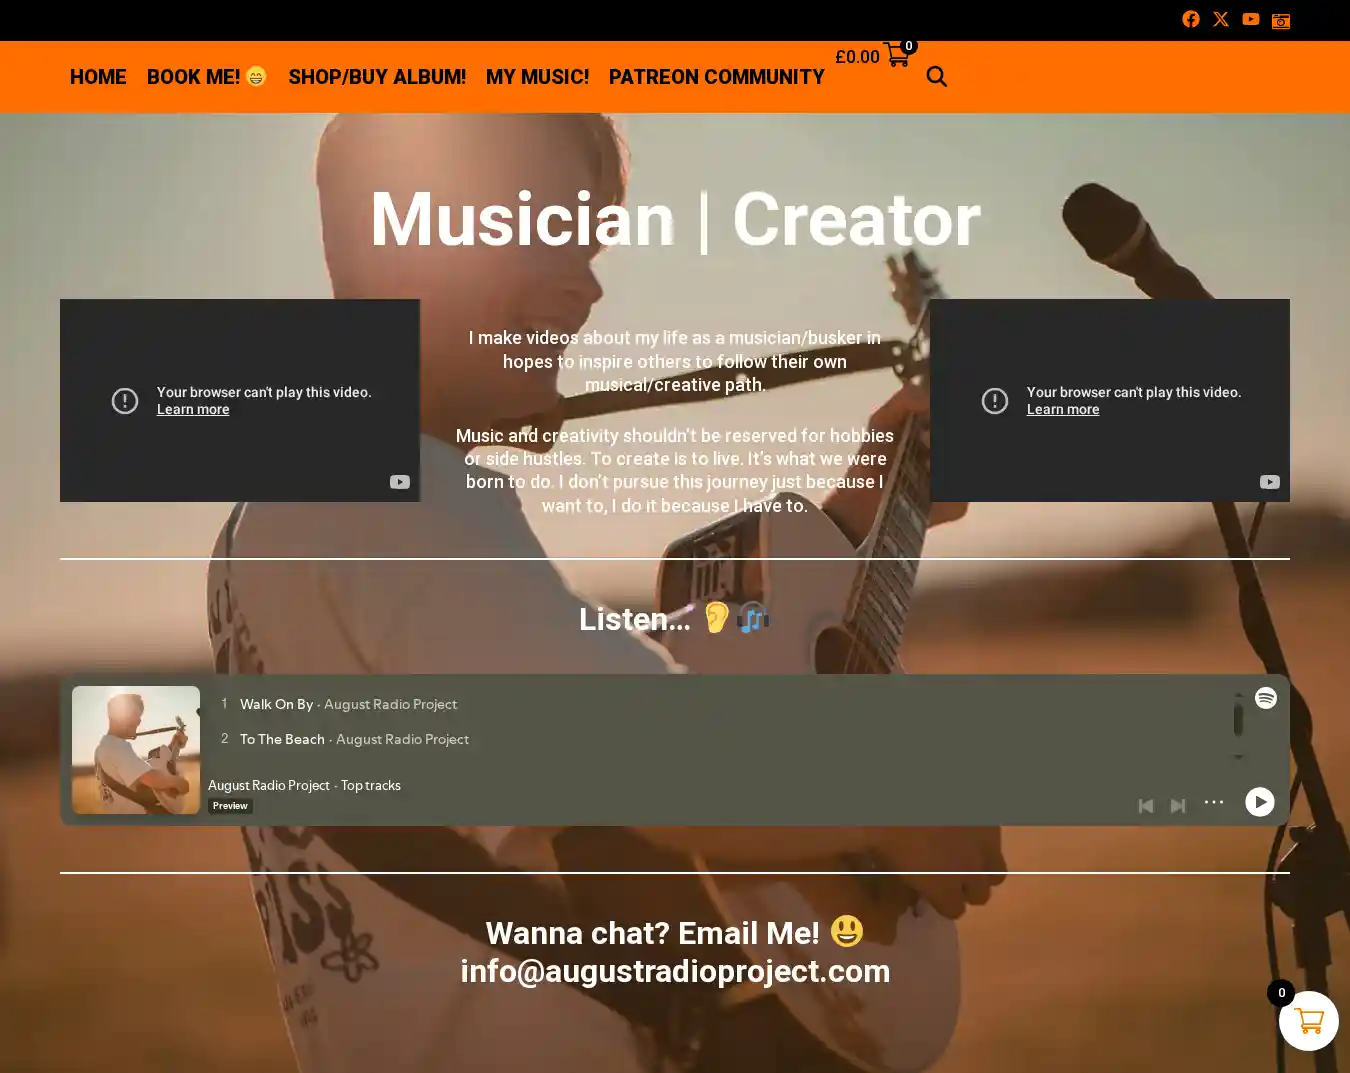The height and width of the screenshot is (1073, 1350).
Task: Play the Spotify top tracks preview
Action: (1259, 802)
